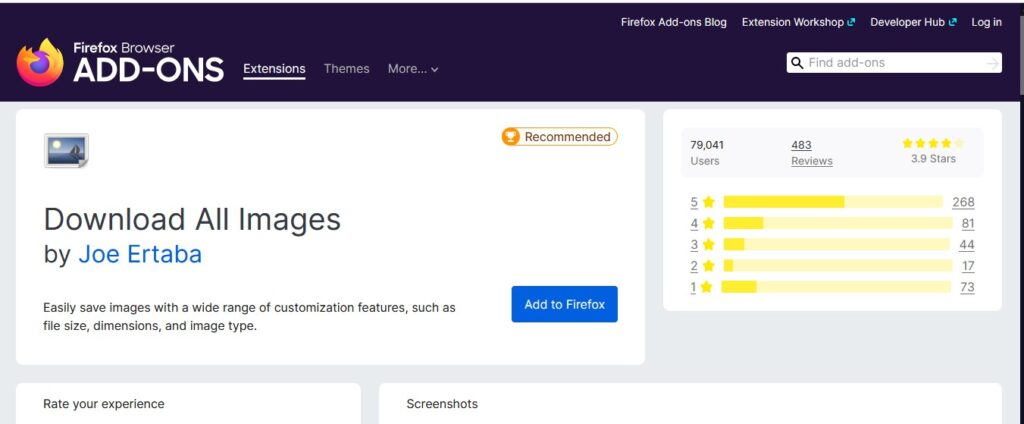Viewport: 1024px width, 424px height.
Task: Click the star icon in the 5-star row
Action: point(709,202)
